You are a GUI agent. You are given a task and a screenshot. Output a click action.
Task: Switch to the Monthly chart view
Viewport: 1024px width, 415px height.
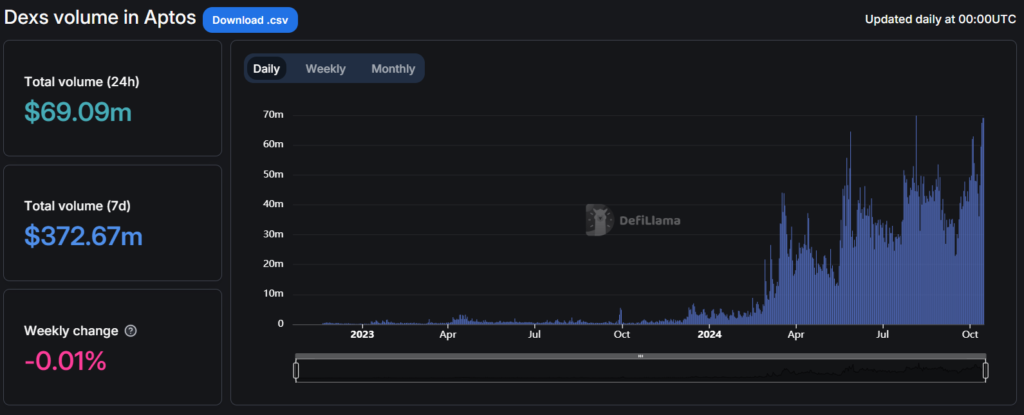click(393, 69)
